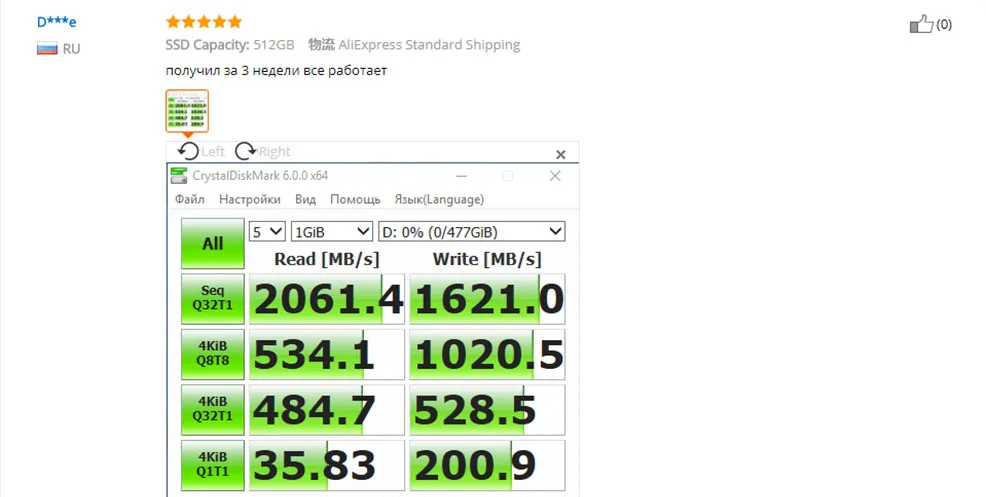The height and width of the screenshot is (497, 986).
Task: Expand the drive D: 0% (0/477GiB) dropdown
Action: tap(472, 232)
